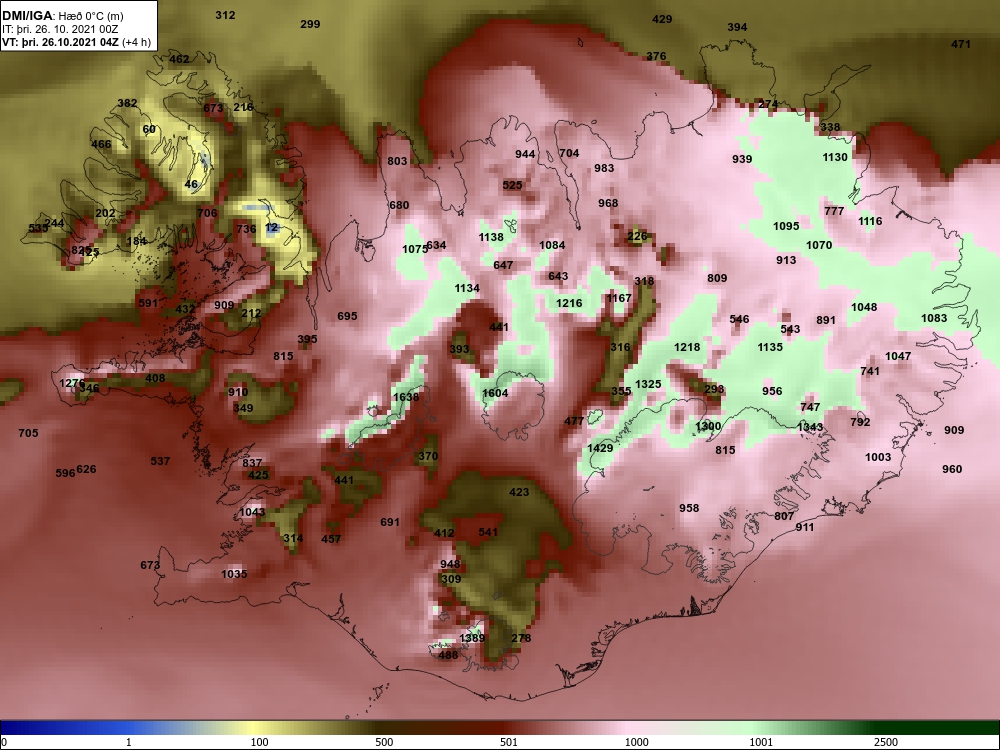
Task: Click the map value 1429
Action: click(600, 448)
